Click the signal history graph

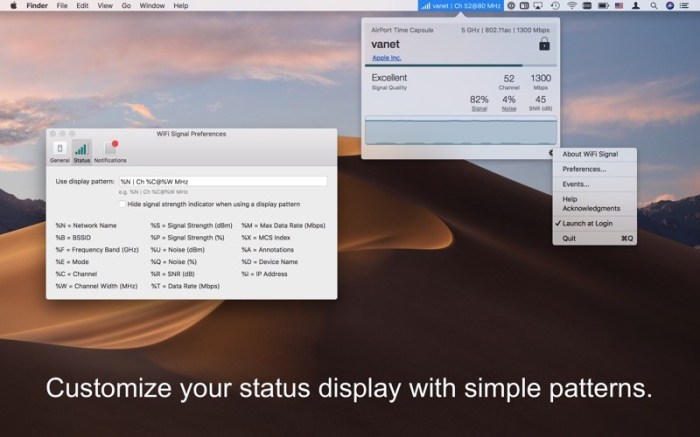coord(460,131)
